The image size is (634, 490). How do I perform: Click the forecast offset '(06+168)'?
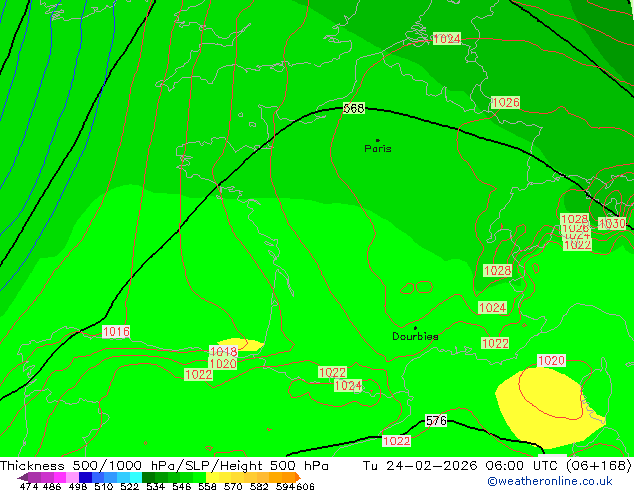pyautogui.click(x=598, y=466)
